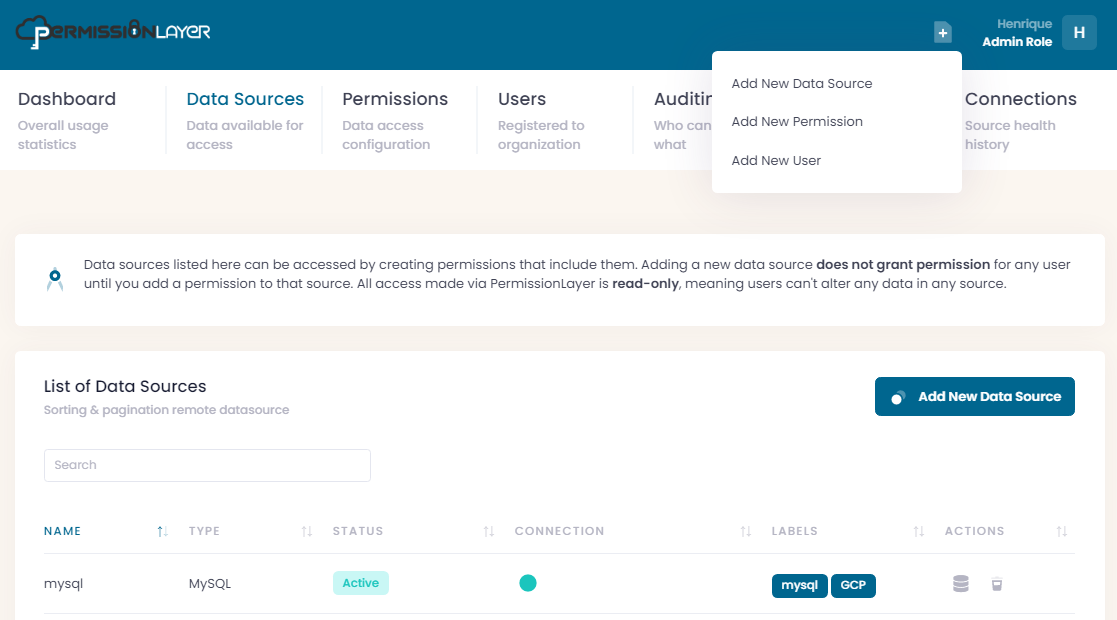The image size is (1117, 620).
Task: Choose Add New Permission from dropdown menu
Action: (796, 122)
